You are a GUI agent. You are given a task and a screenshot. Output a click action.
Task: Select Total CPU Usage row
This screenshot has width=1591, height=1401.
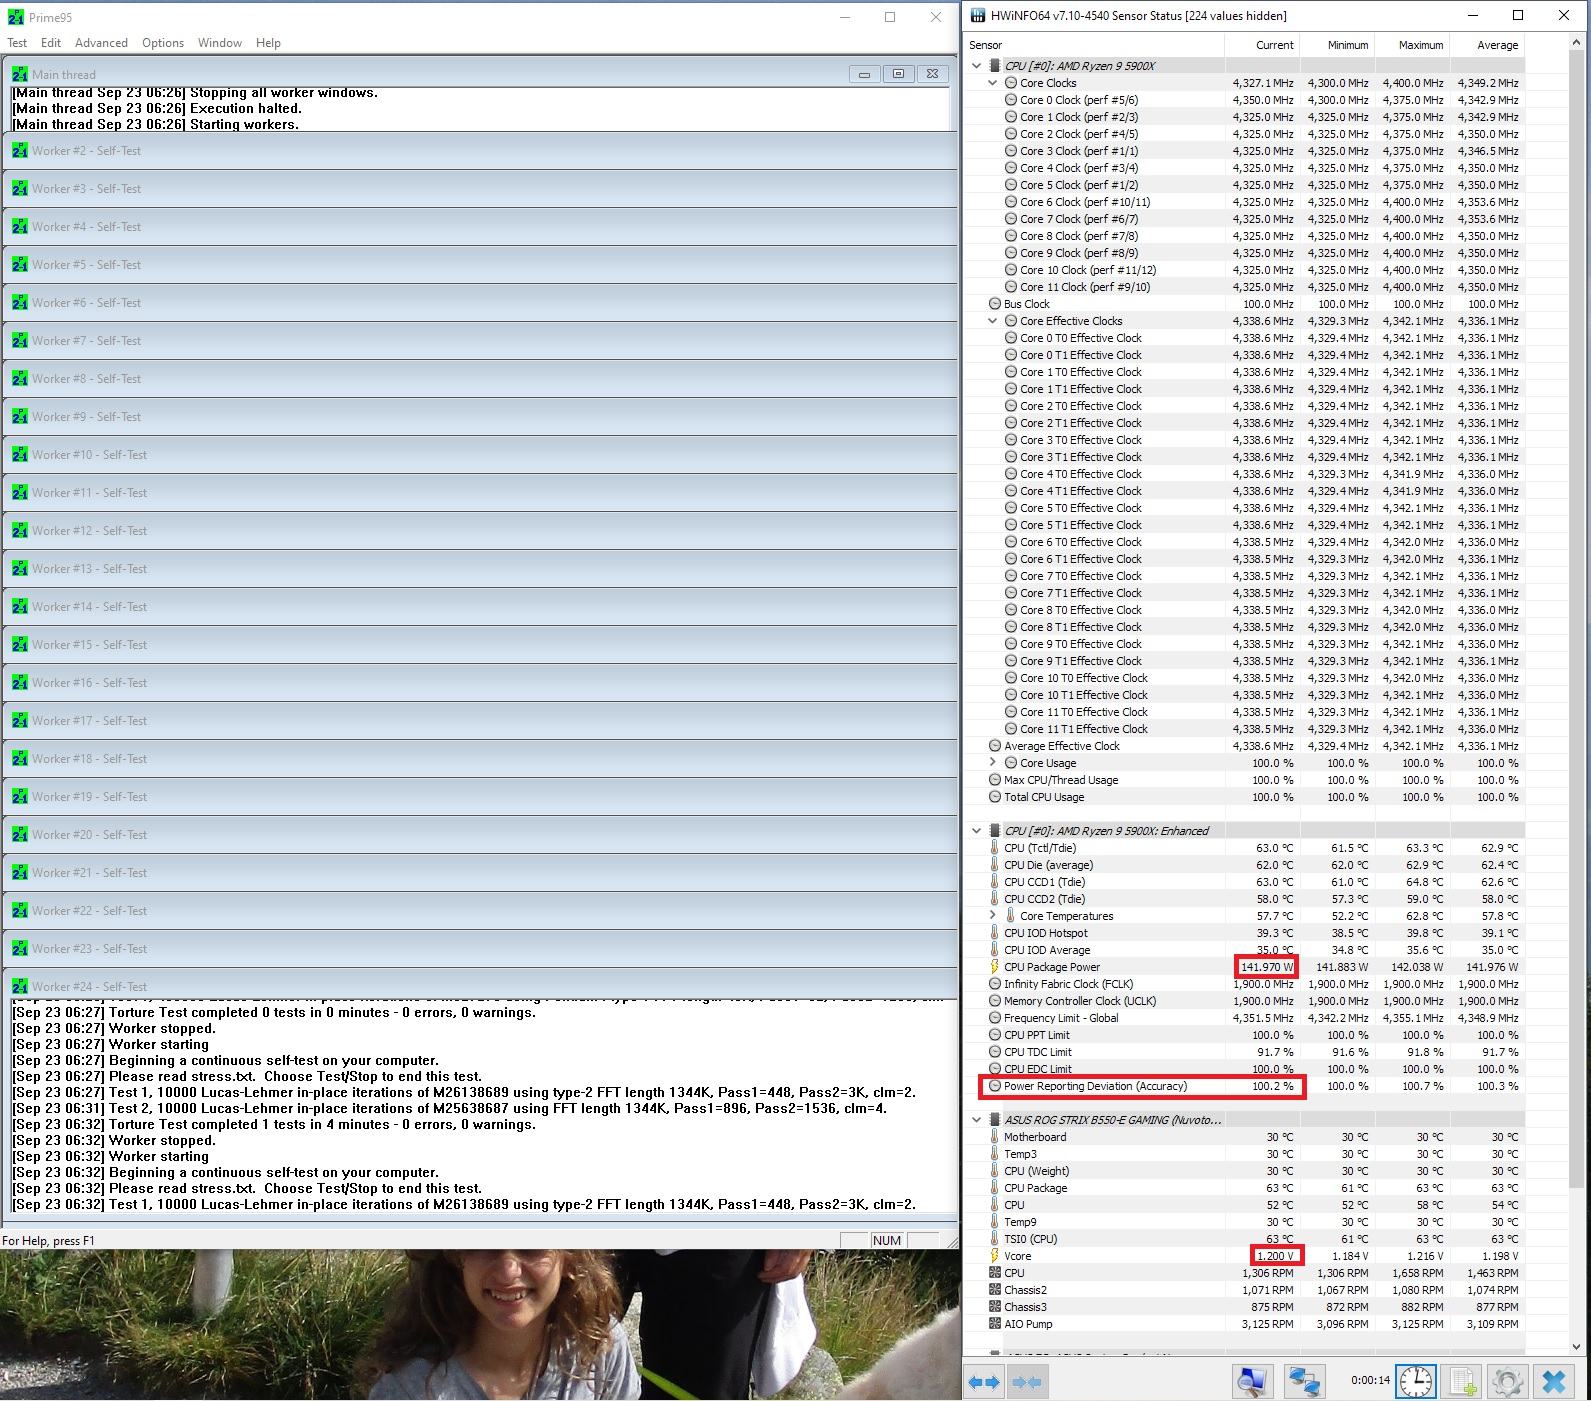coord(1245,797)
